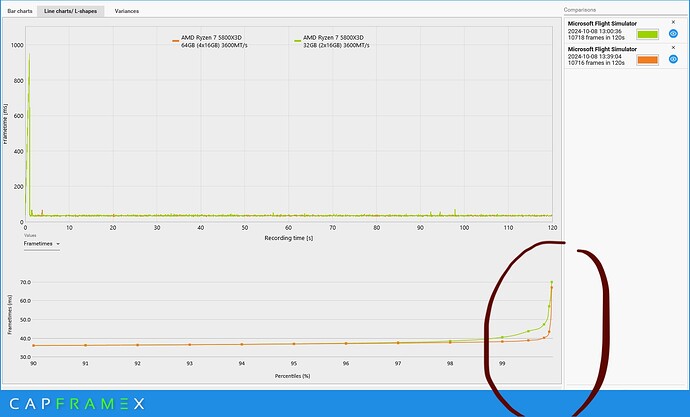The width and height of the screenshot is (690, 417).
Task: Open the Frametimes values dropdown
Action: [42, 244]
